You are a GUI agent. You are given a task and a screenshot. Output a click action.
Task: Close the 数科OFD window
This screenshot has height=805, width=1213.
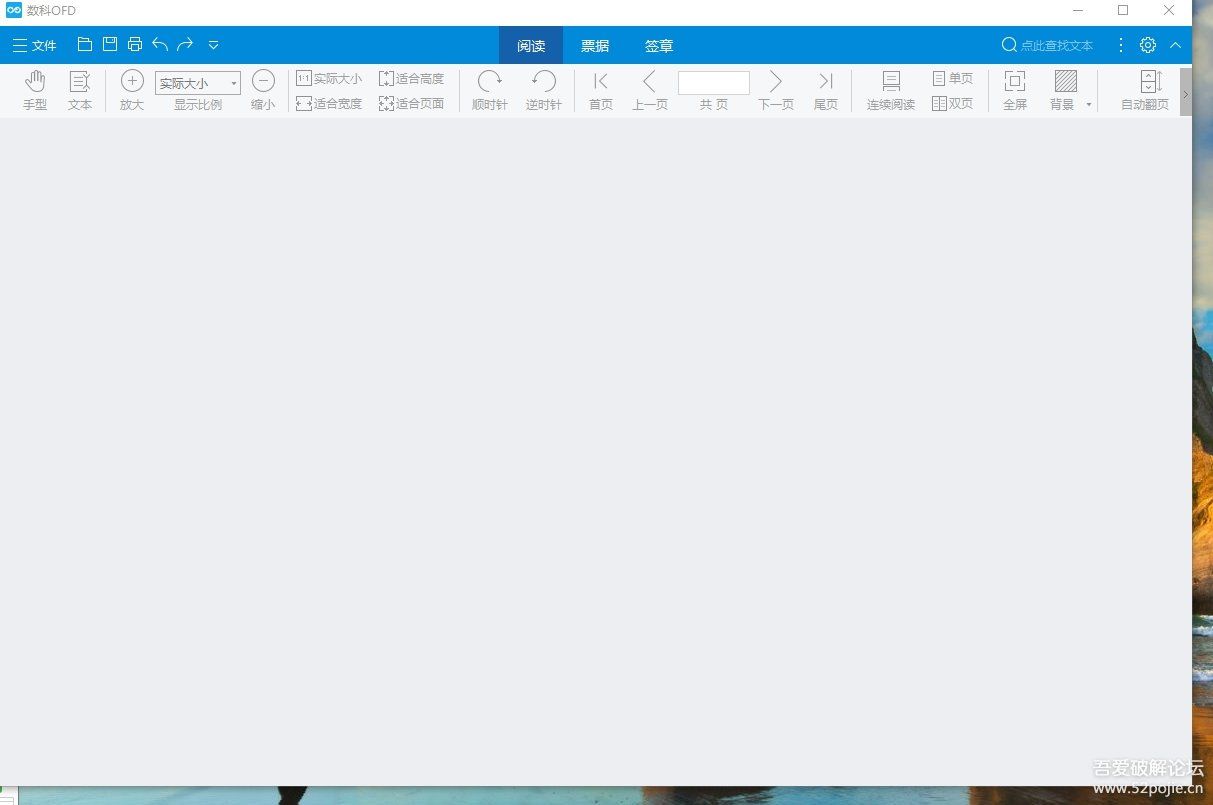click(1169, 10)
